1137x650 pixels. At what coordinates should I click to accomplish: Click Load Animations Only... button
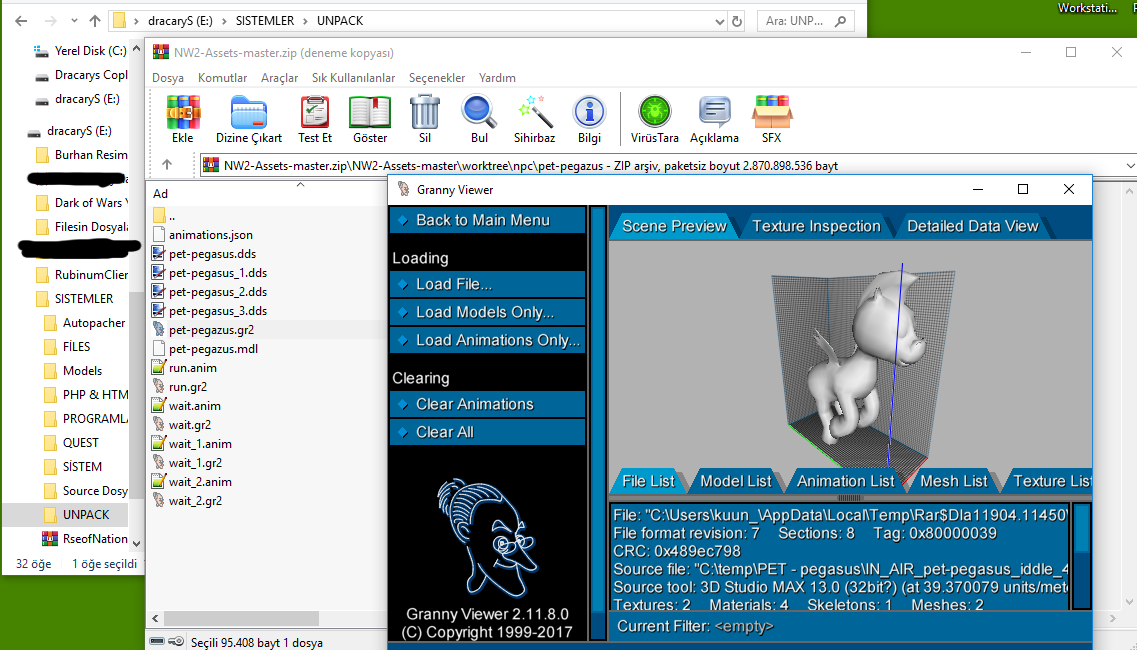487,340
